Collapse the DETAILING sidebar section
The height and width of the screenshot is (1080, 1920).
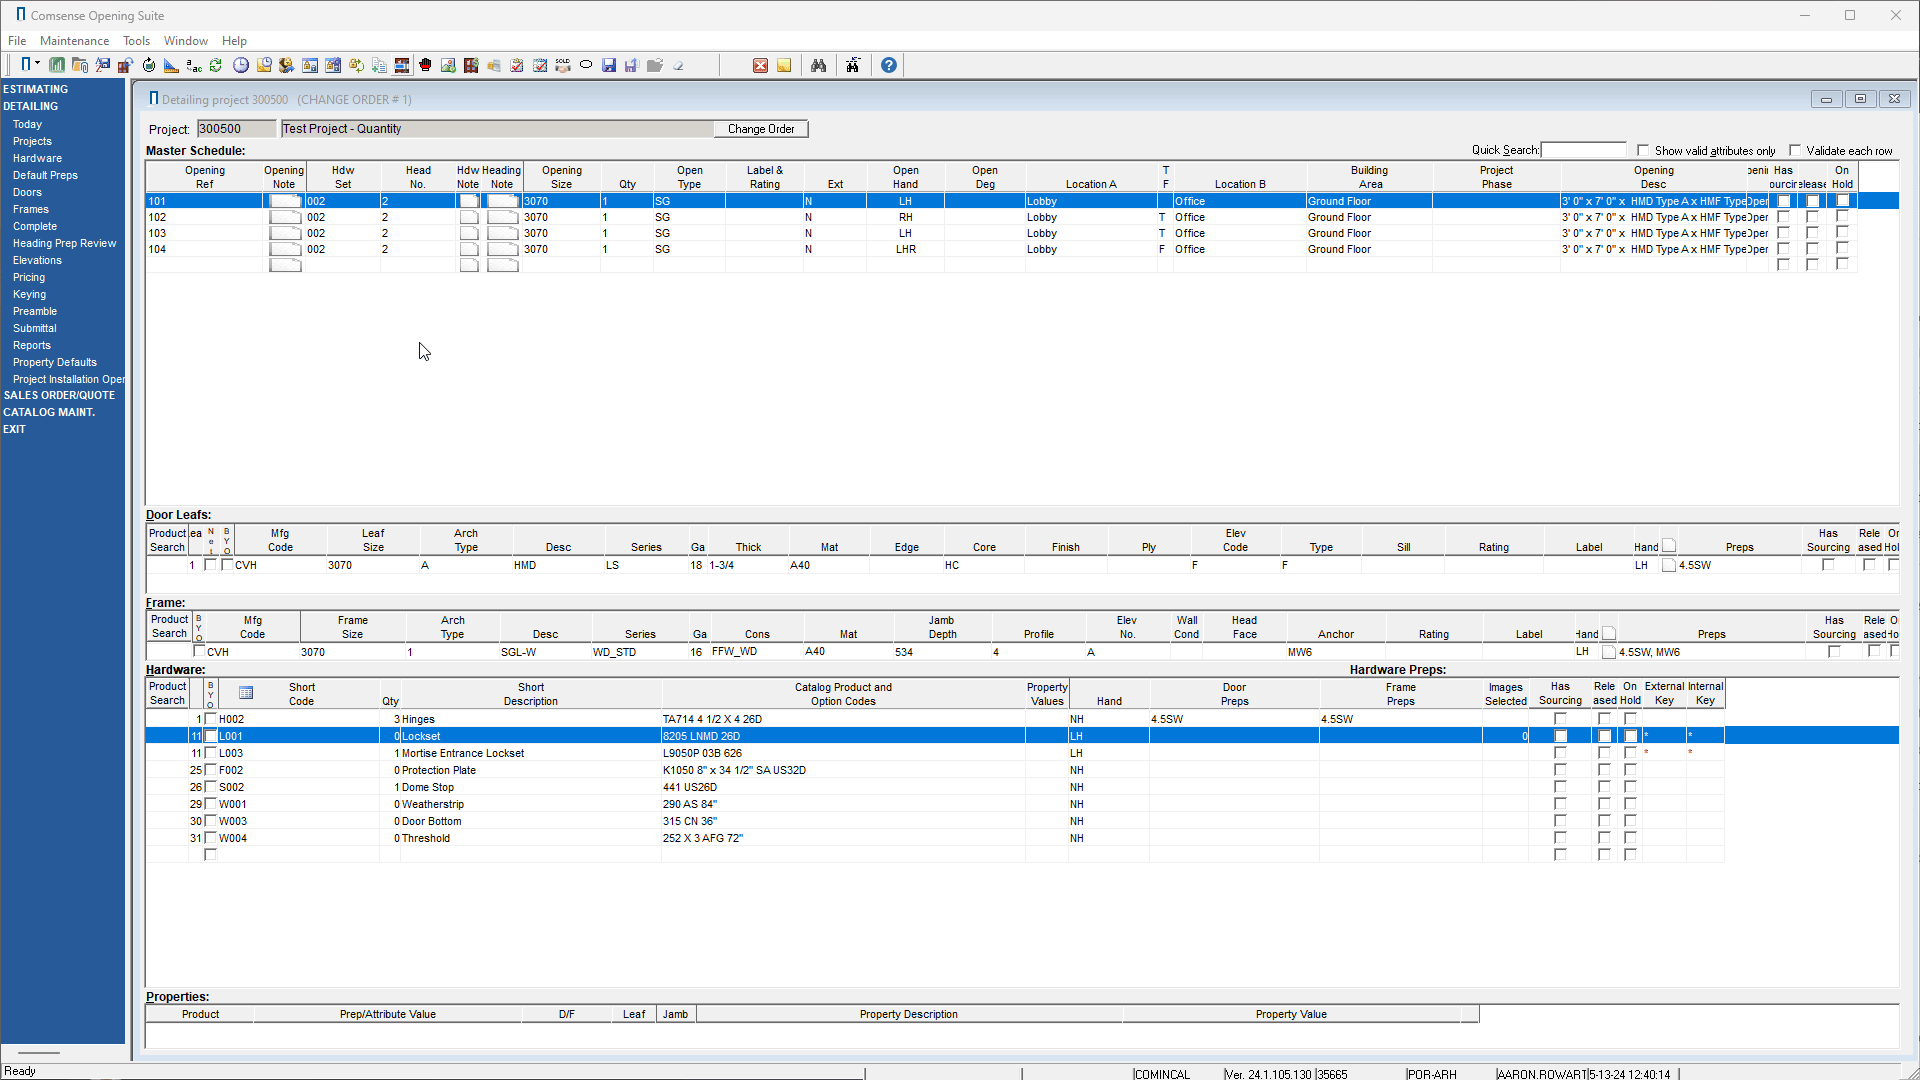point(31,106)
